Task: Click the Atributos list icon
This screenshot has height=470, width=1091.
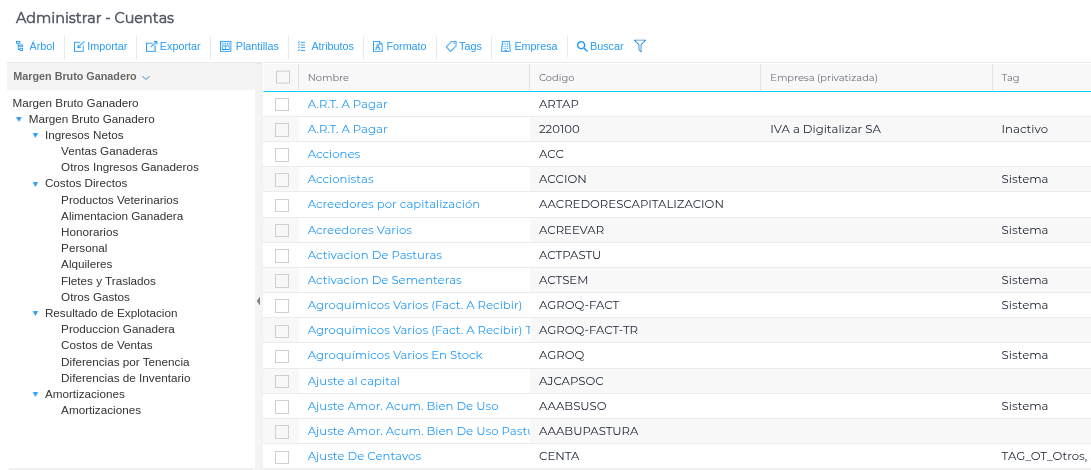Action: click(302, 46)
